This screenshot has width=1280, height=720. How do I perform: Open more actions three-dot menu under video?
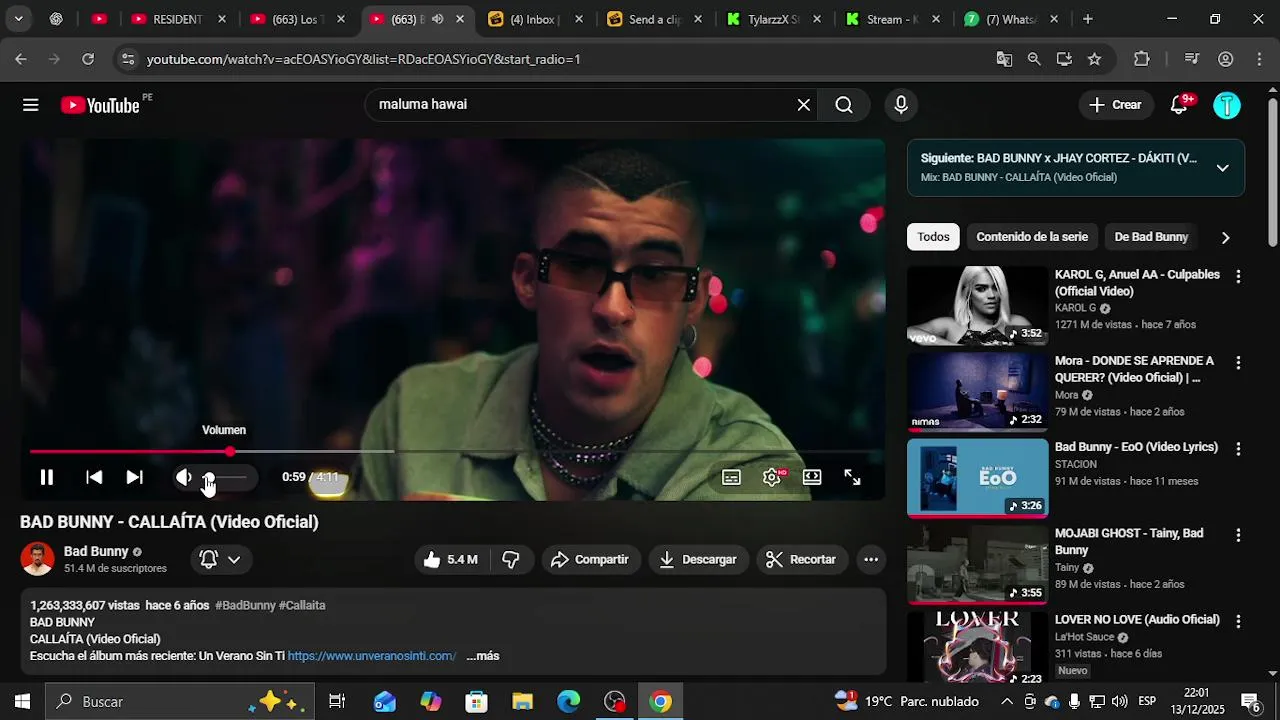(x=871, y=560)
